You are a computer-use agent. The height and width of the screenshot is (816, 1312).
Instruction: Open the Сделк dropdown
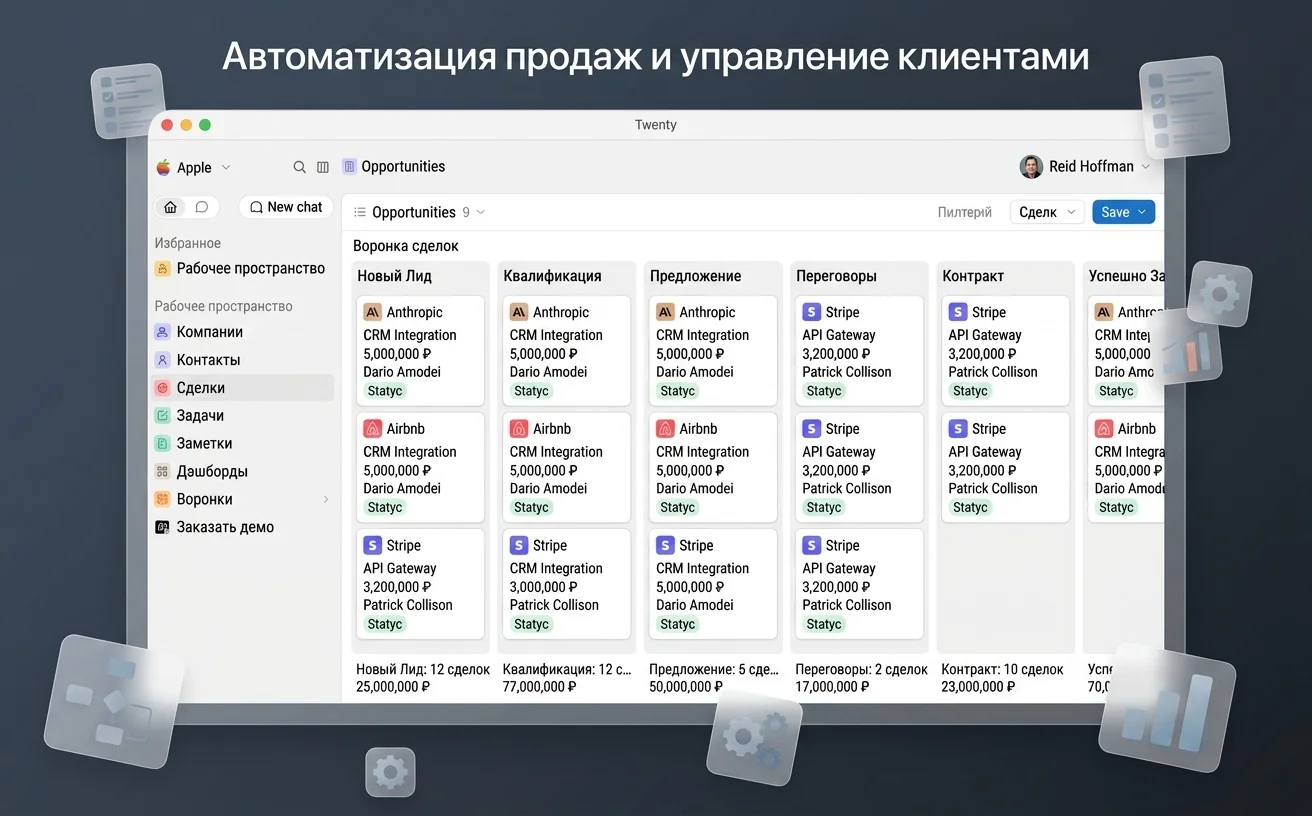click(1046, 212)
